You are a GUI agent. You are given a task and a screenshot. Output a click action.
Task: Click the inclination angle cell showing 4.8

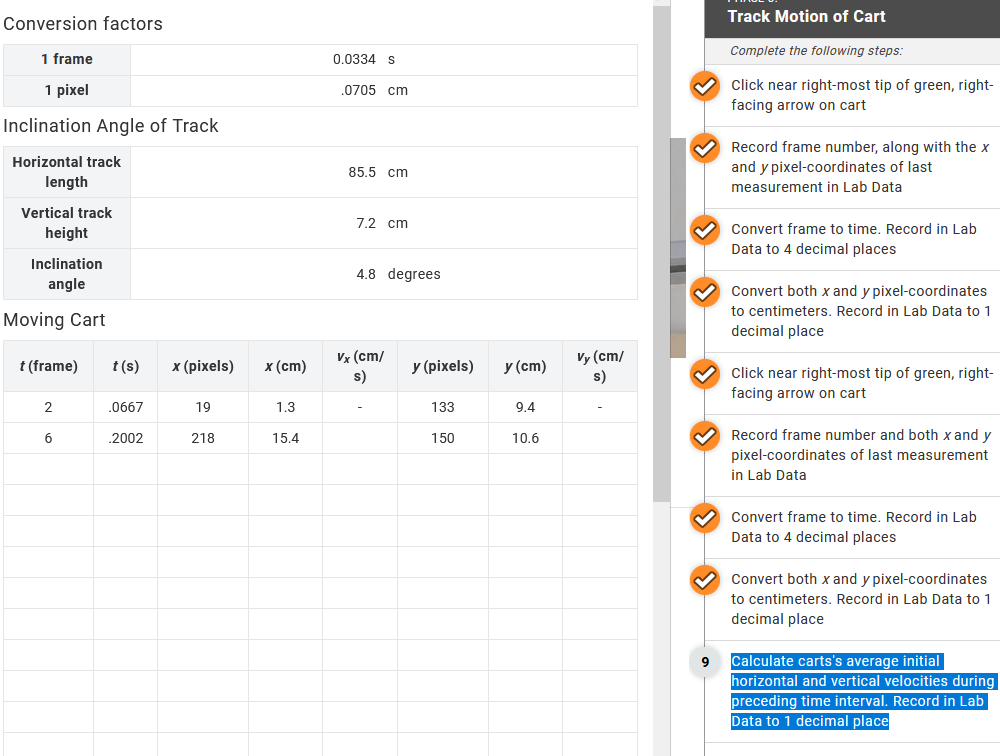(383, 274)
